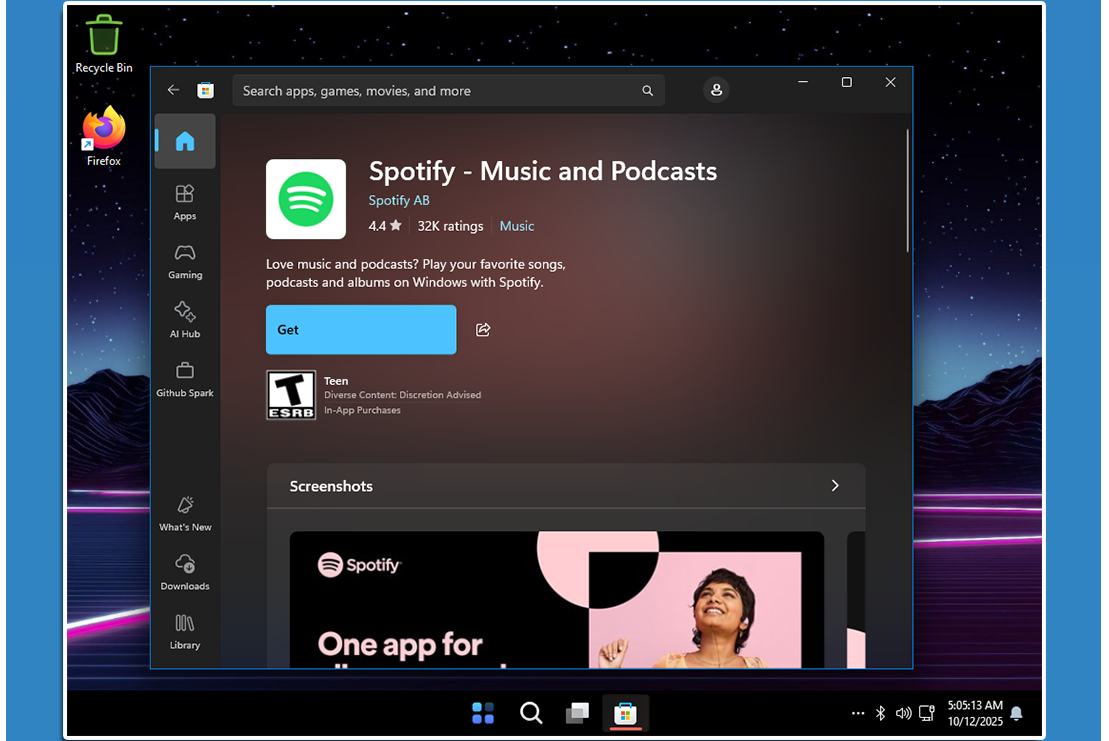Open the Windows Start menu
The width and height of the screenshot is (1109, 741).
pos(483,713)
